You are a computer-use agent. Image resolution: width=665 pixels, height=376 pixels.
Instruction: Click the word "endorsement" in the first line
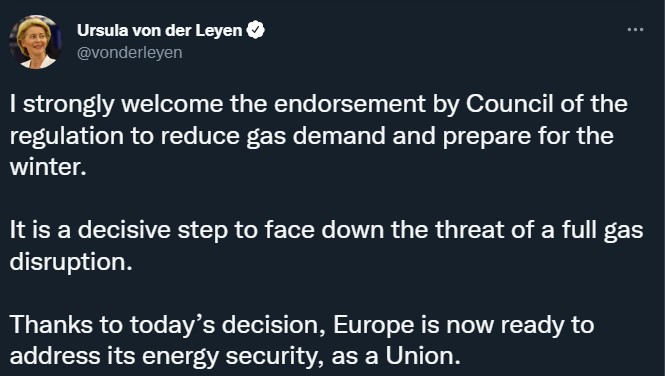(350, 104)
